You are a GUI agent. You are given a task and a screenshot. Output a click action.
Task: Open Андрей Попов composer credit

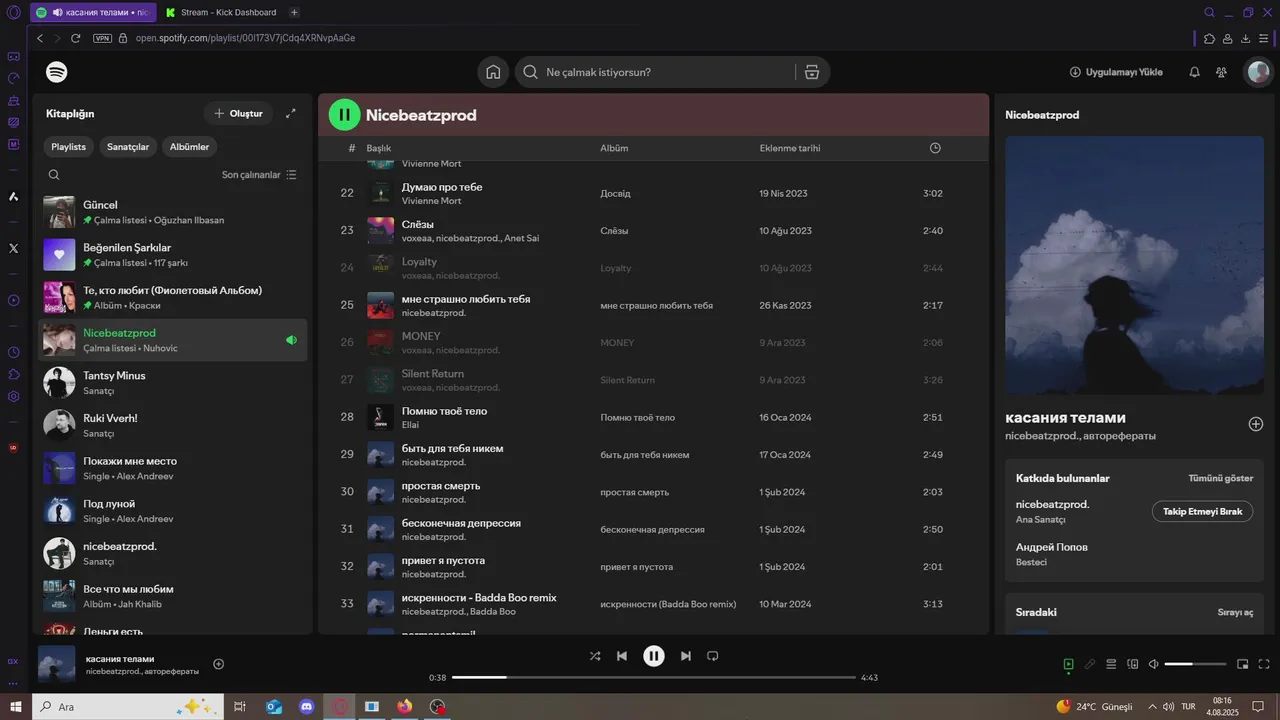click(x=1051, y=547)
